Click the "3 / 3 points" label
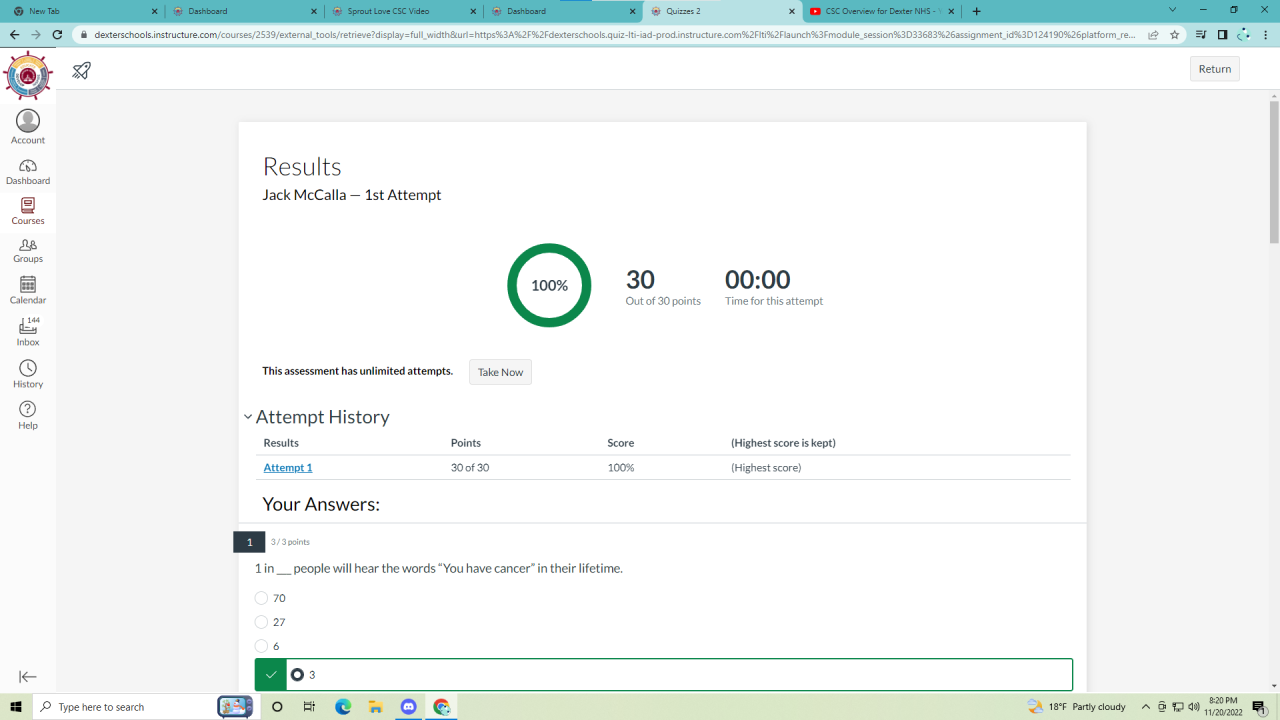Screen dimensions: 1280x720 [290, 542]
